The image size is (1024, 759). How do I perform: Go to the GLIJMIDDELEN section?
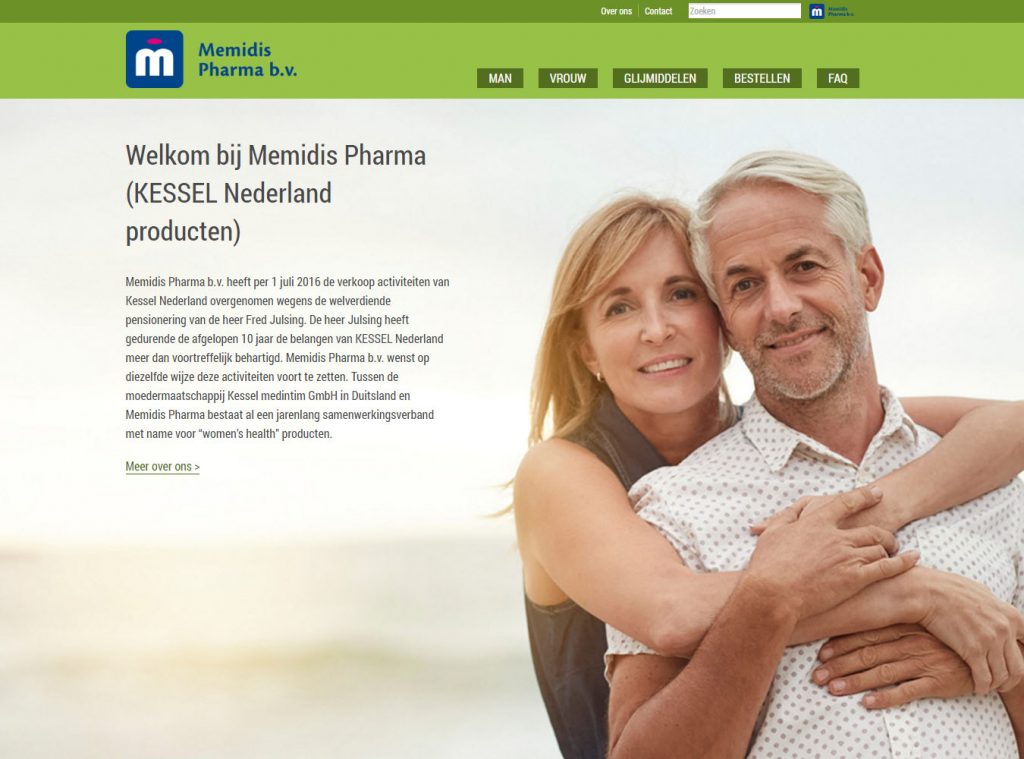point(660,78)
